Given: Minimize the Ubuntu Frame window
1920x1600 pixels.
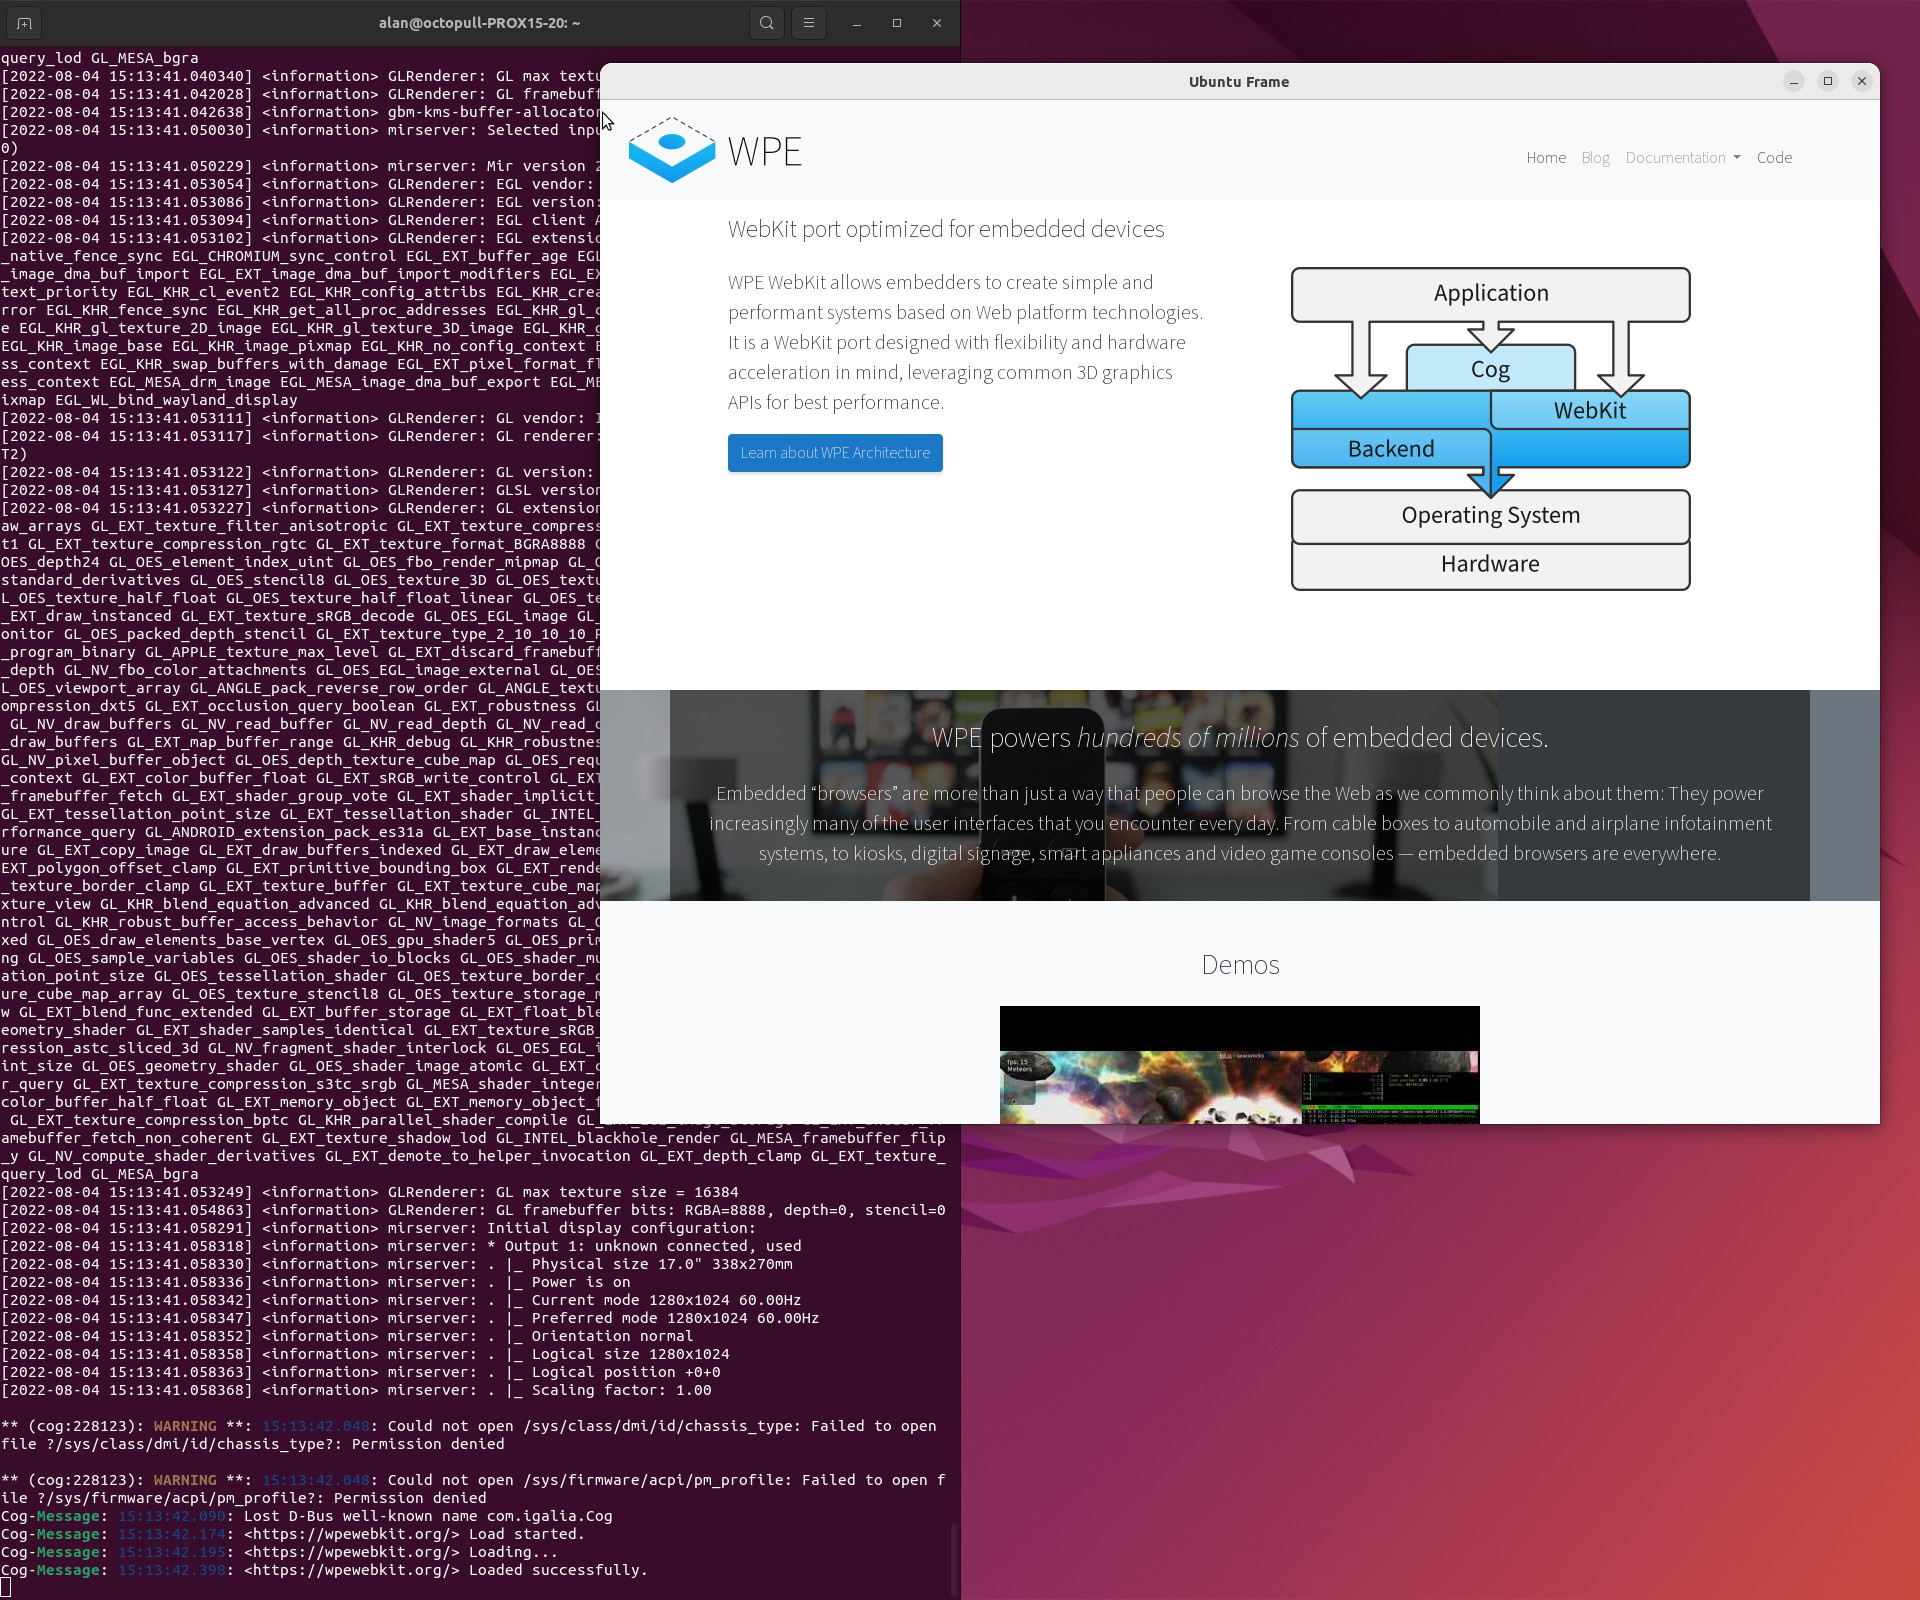Looking at the screenshot, I should click(x=1794, y=82).
